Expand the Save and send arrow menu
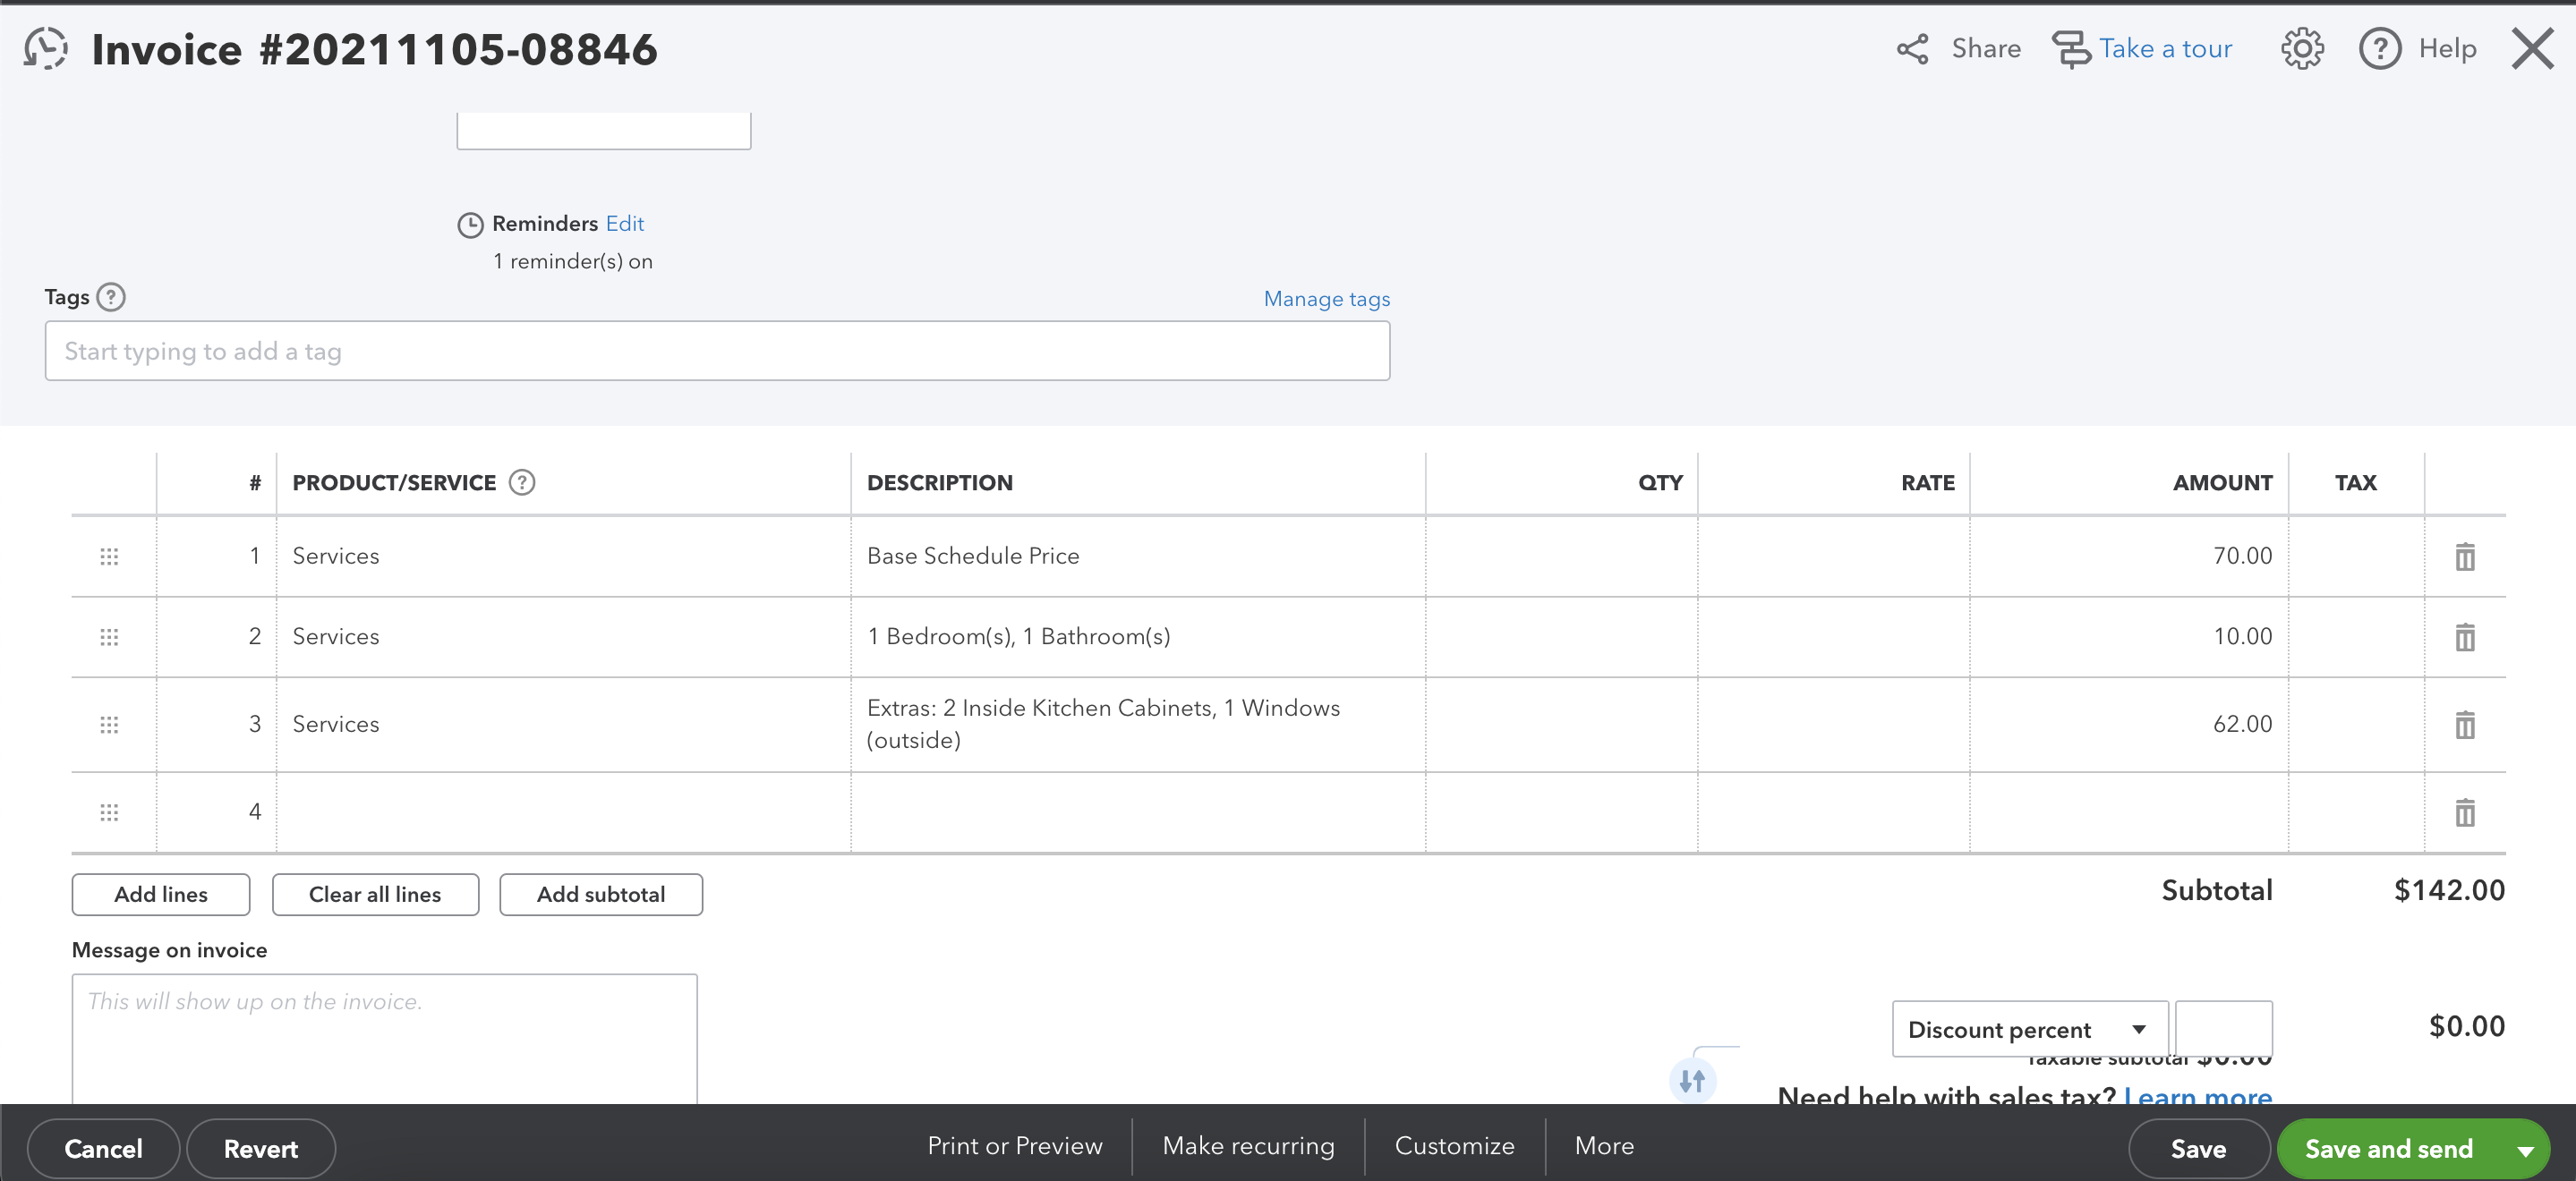 2526,1150
